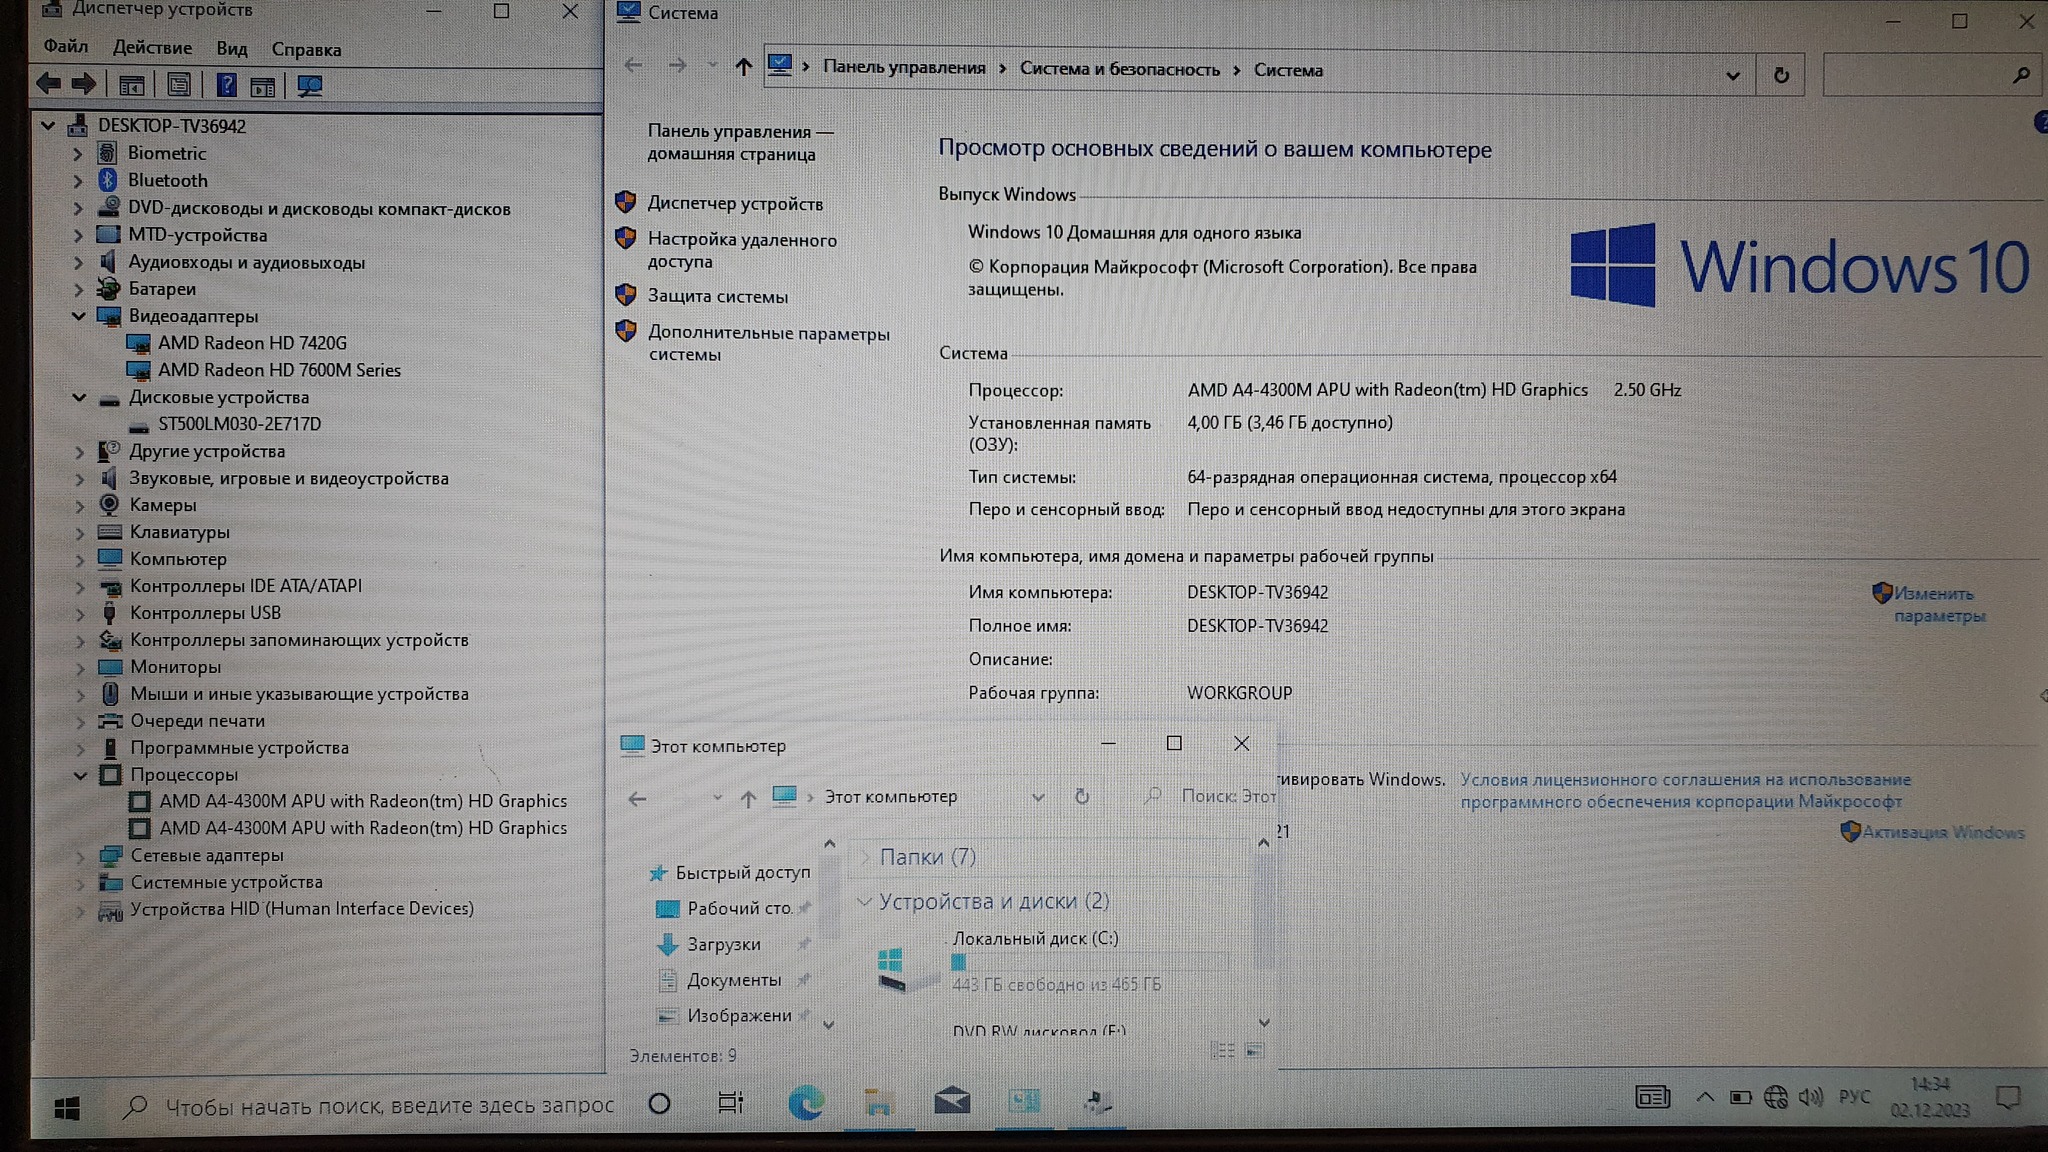Collapse the Видеоадаптеры tree node
This screenshot has width=2048, height=1152.
(x=79, y=316)
